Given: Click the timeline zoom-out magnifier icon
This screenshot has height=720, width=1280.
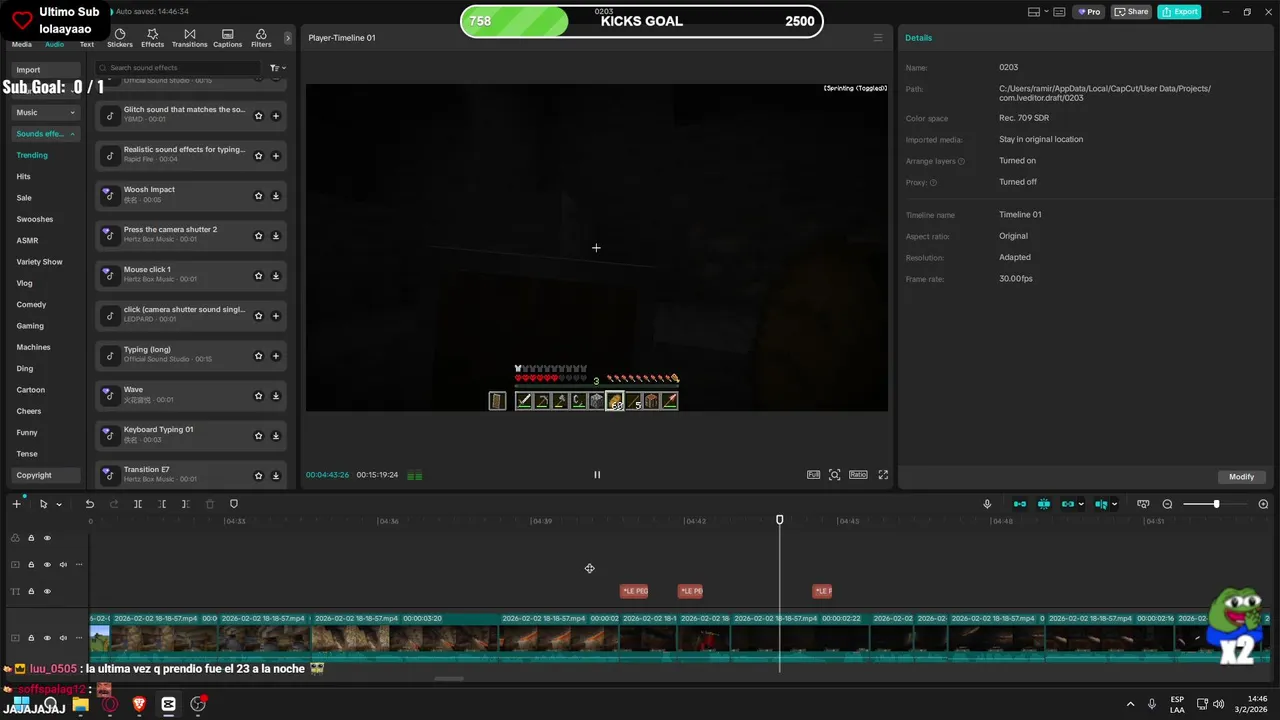Looking at the screenshot, I should [x=1167, y=504].
